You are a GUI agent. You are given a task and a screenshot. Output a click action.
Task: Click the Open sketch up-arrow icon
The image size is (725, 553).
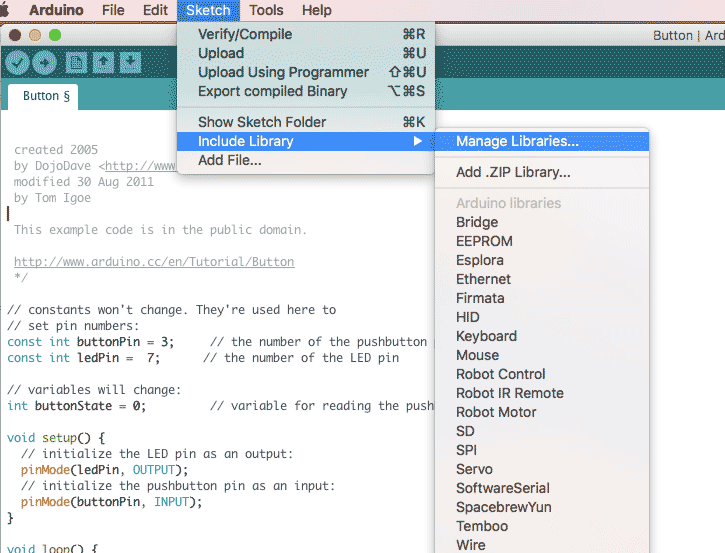[103, 62]
